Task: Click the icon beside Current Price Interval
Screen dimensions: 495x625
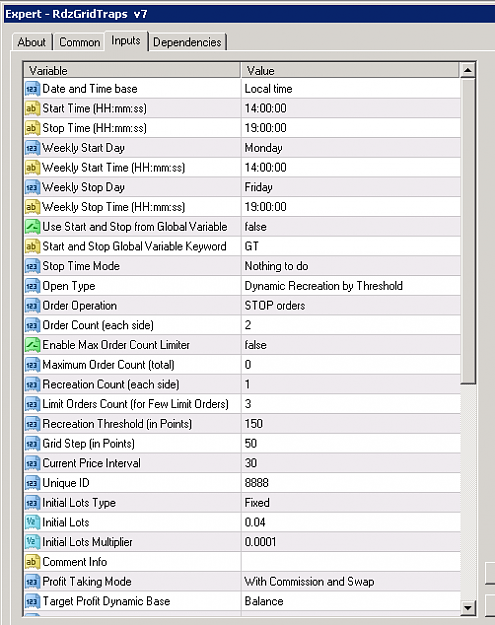Action: (32, 464)
